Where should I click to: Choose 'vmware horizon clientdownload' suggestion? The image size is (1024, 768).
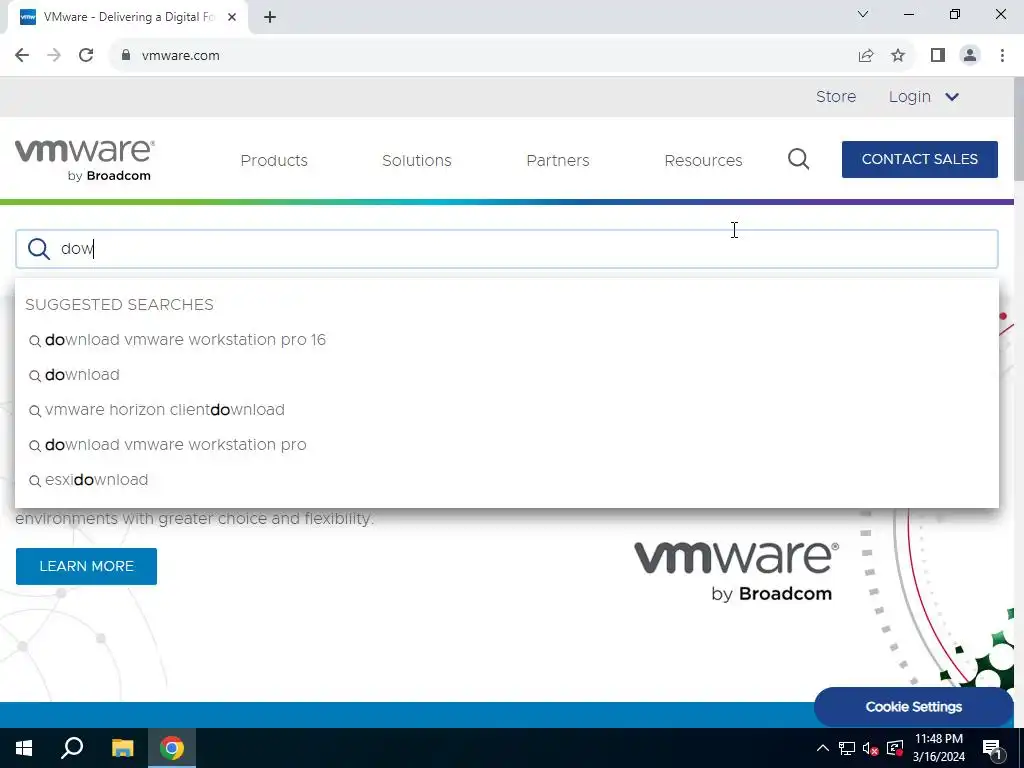click(165, 410)
